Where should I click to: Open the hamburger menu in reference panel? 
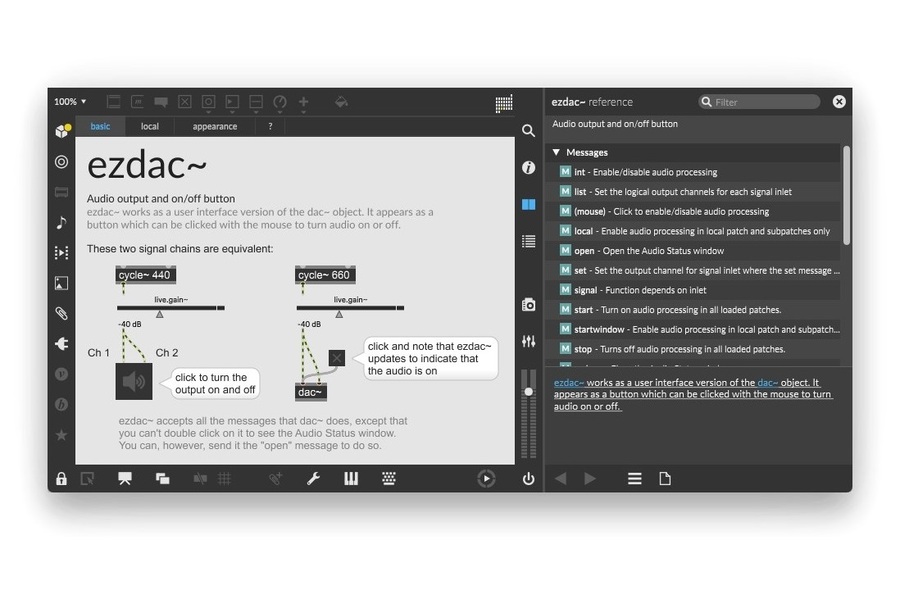pos(634,478)
